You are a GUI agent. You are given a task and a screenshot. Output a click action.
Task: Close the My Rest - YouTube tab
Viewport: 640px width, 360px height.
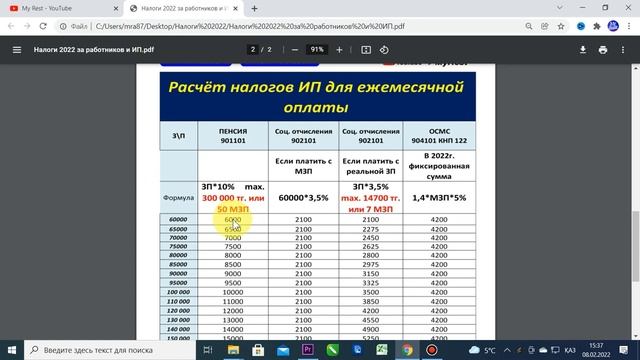coord(116,8)
